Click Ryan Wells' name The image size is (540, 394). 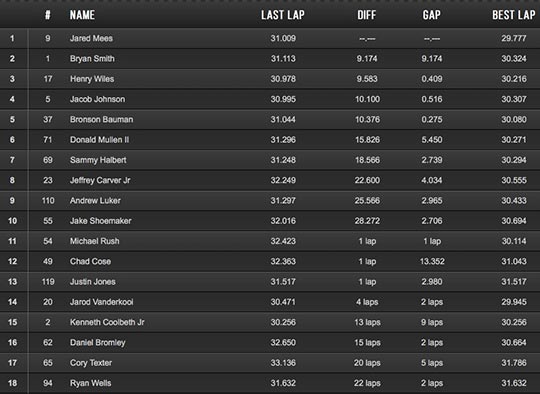coord(91,383)
